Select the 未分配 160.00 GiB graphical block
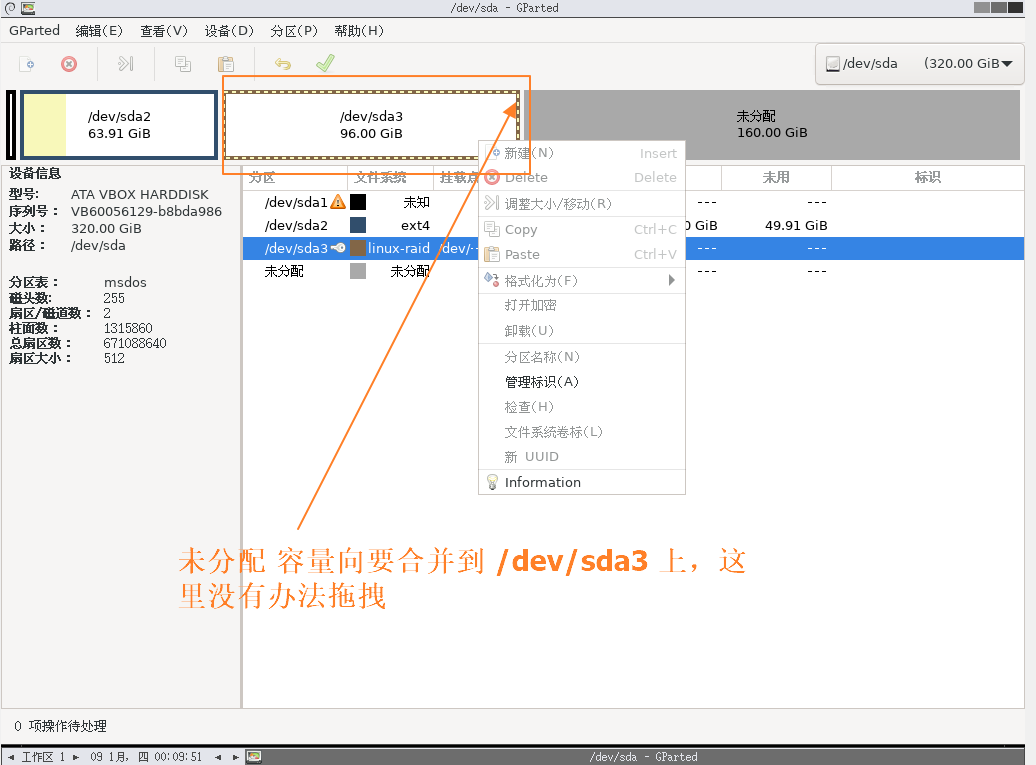The width and height of the screenshot is (1036, 765). click(x=772, y=125)
